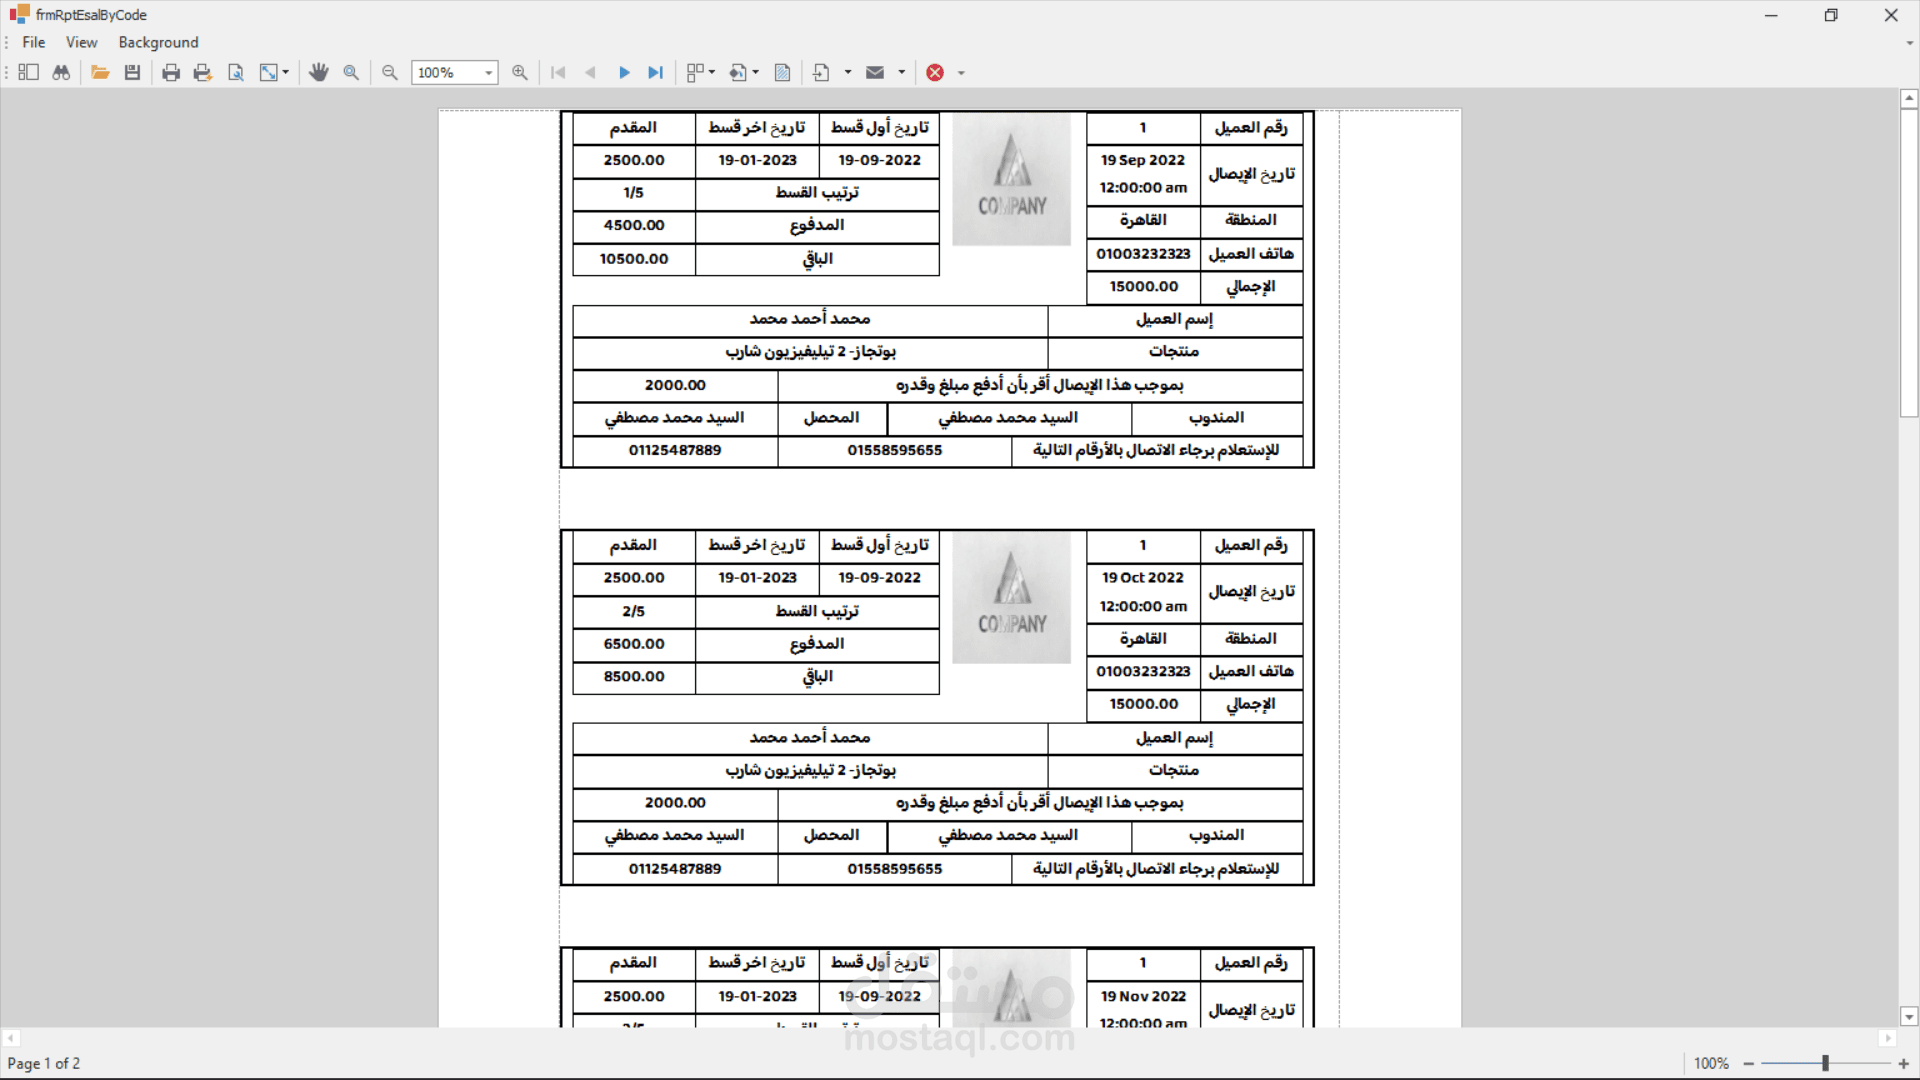Click the Zoom Out icon

click(x=390, y=72)
